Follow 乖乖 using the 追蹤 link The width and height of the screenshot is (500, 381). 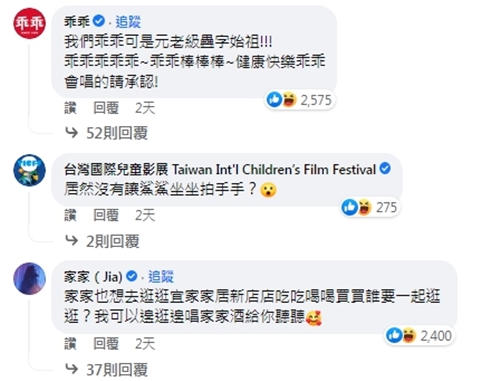[x=128, y=22]
